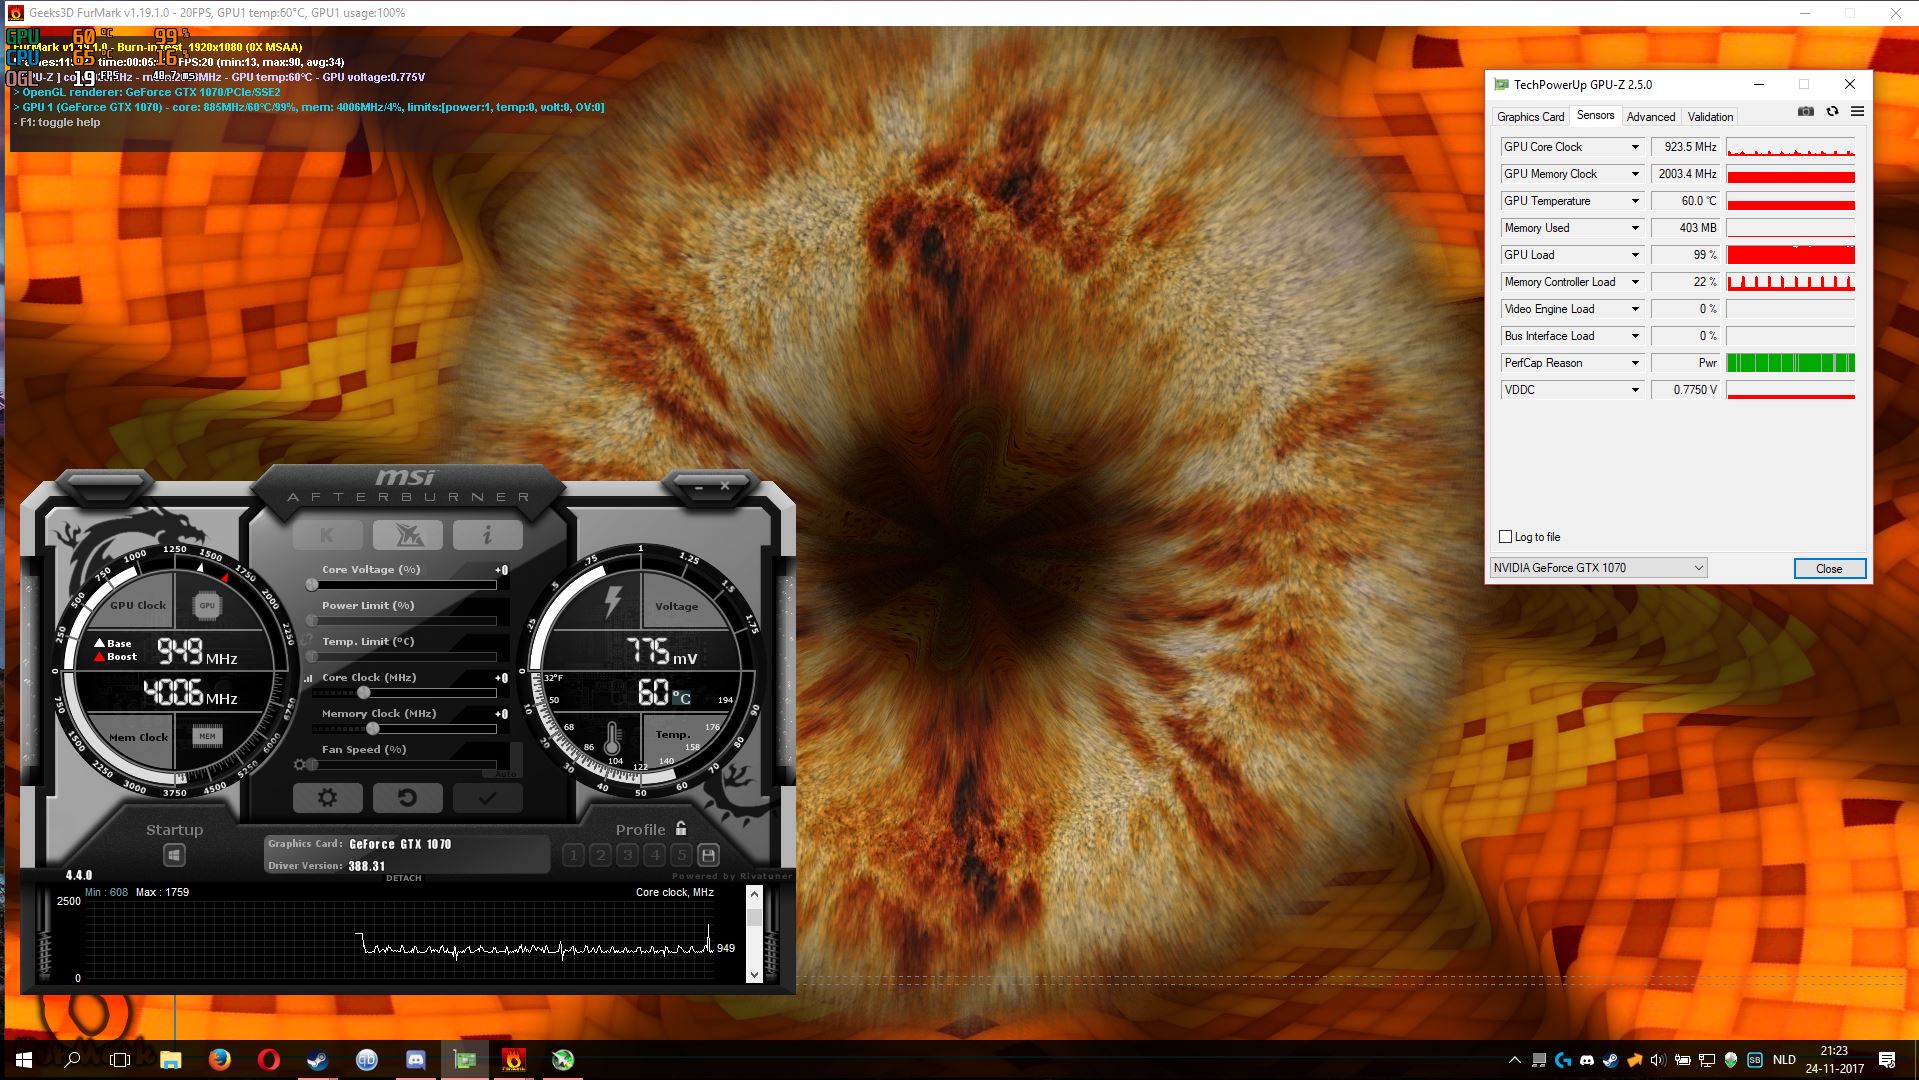The height and width of the screenshot is (1080, 1919).
Task: Select Afterburner profile slot 5
Action: (x=681, y=855)
